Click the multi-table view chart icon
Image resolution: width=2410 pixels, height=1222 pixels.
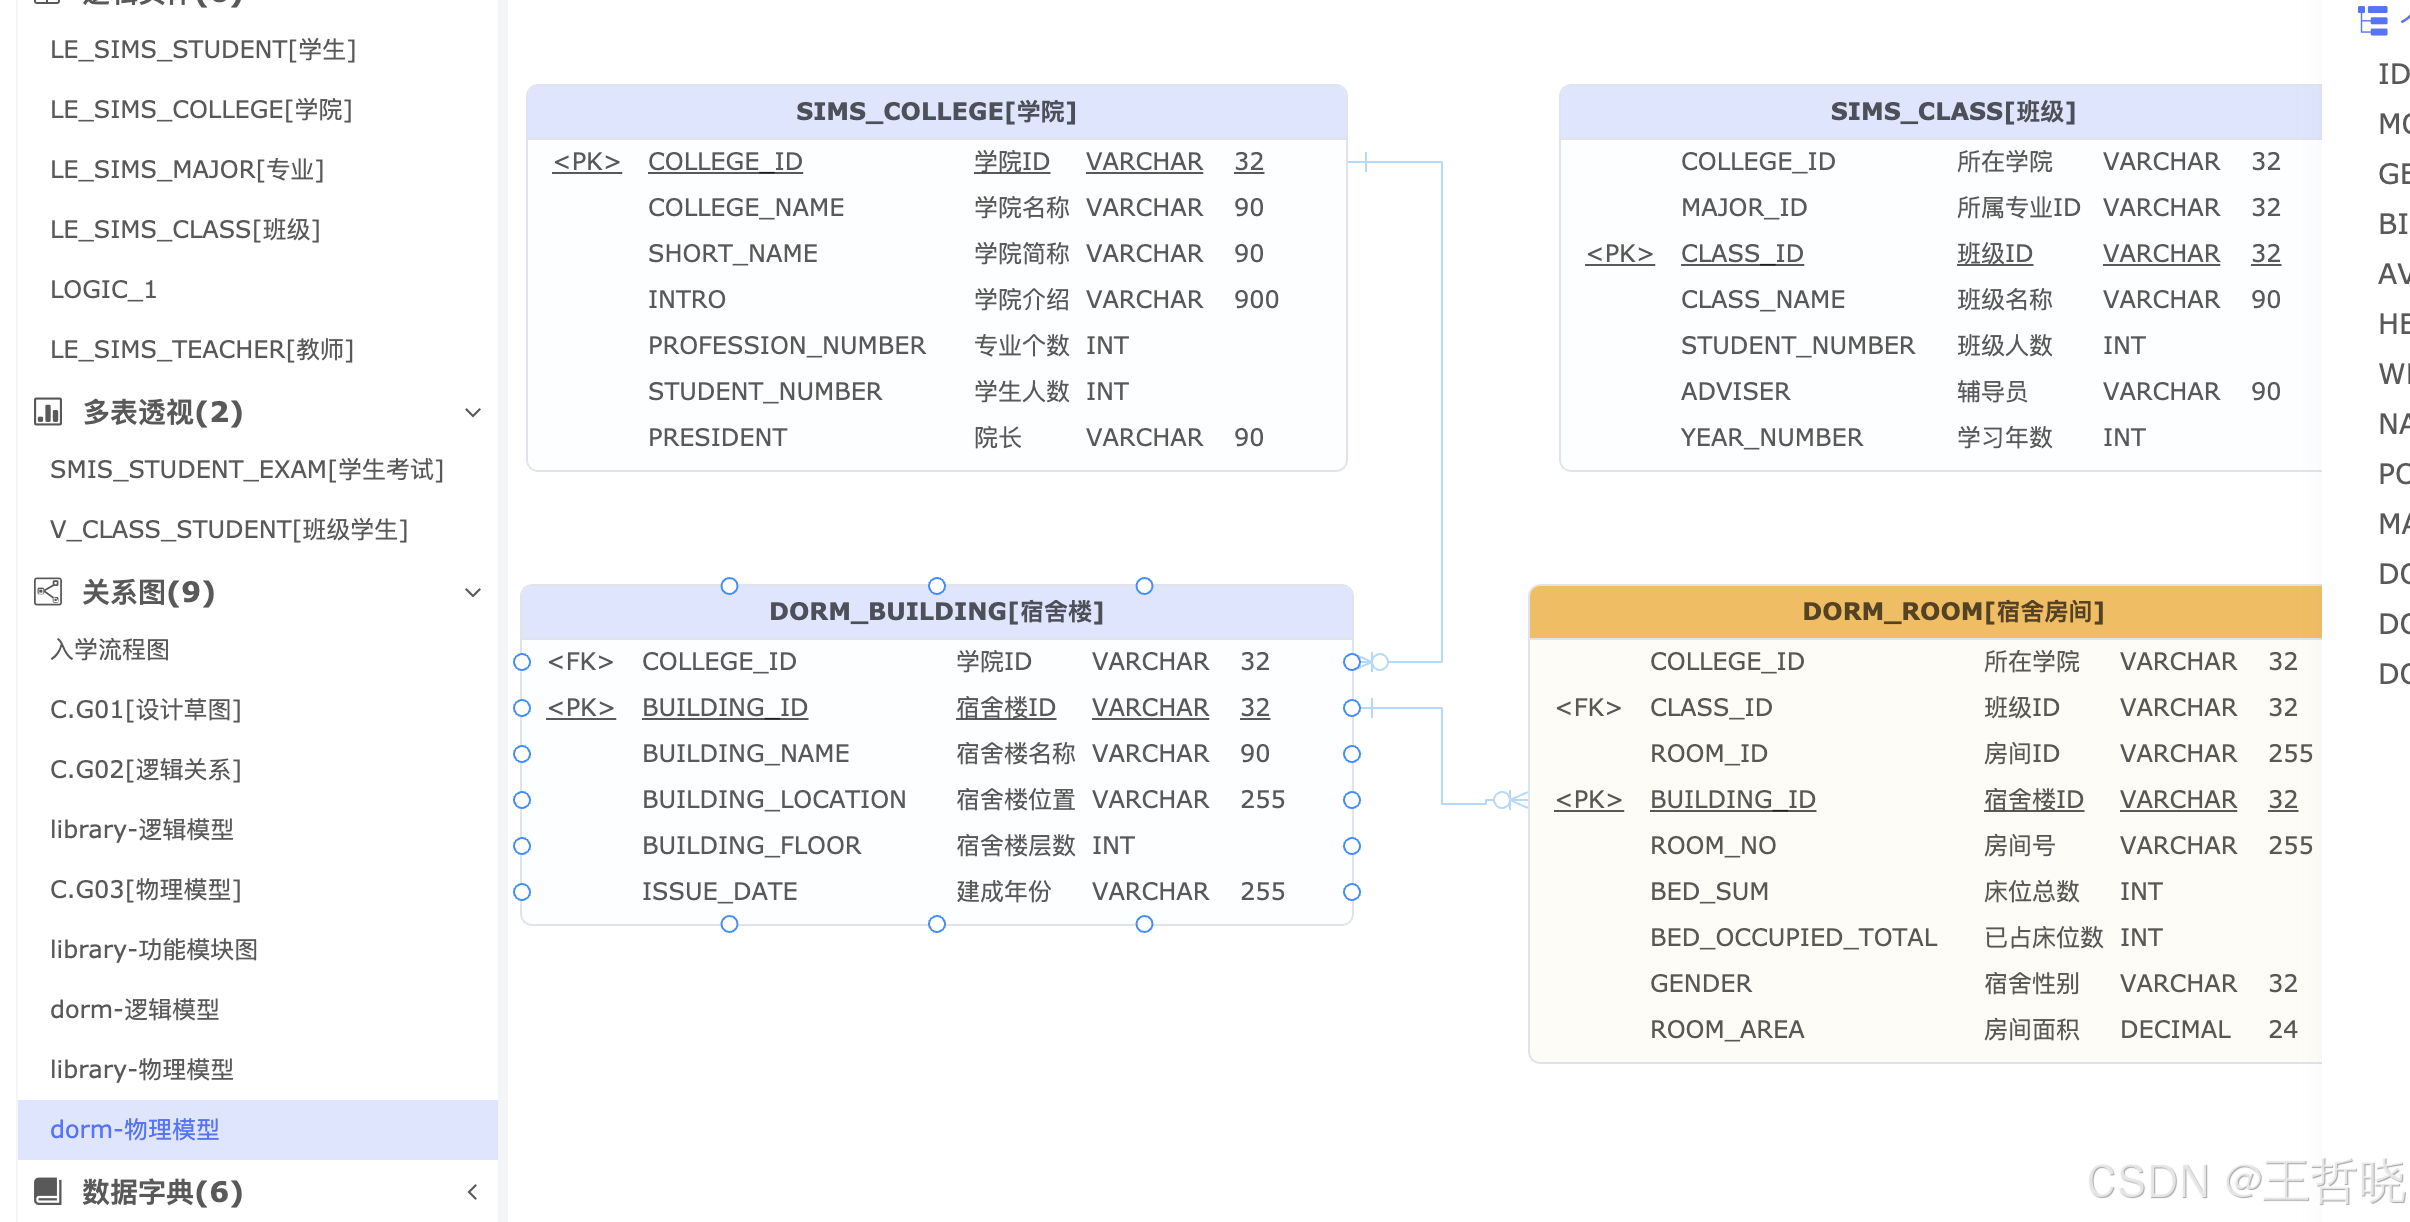point(48,411)
